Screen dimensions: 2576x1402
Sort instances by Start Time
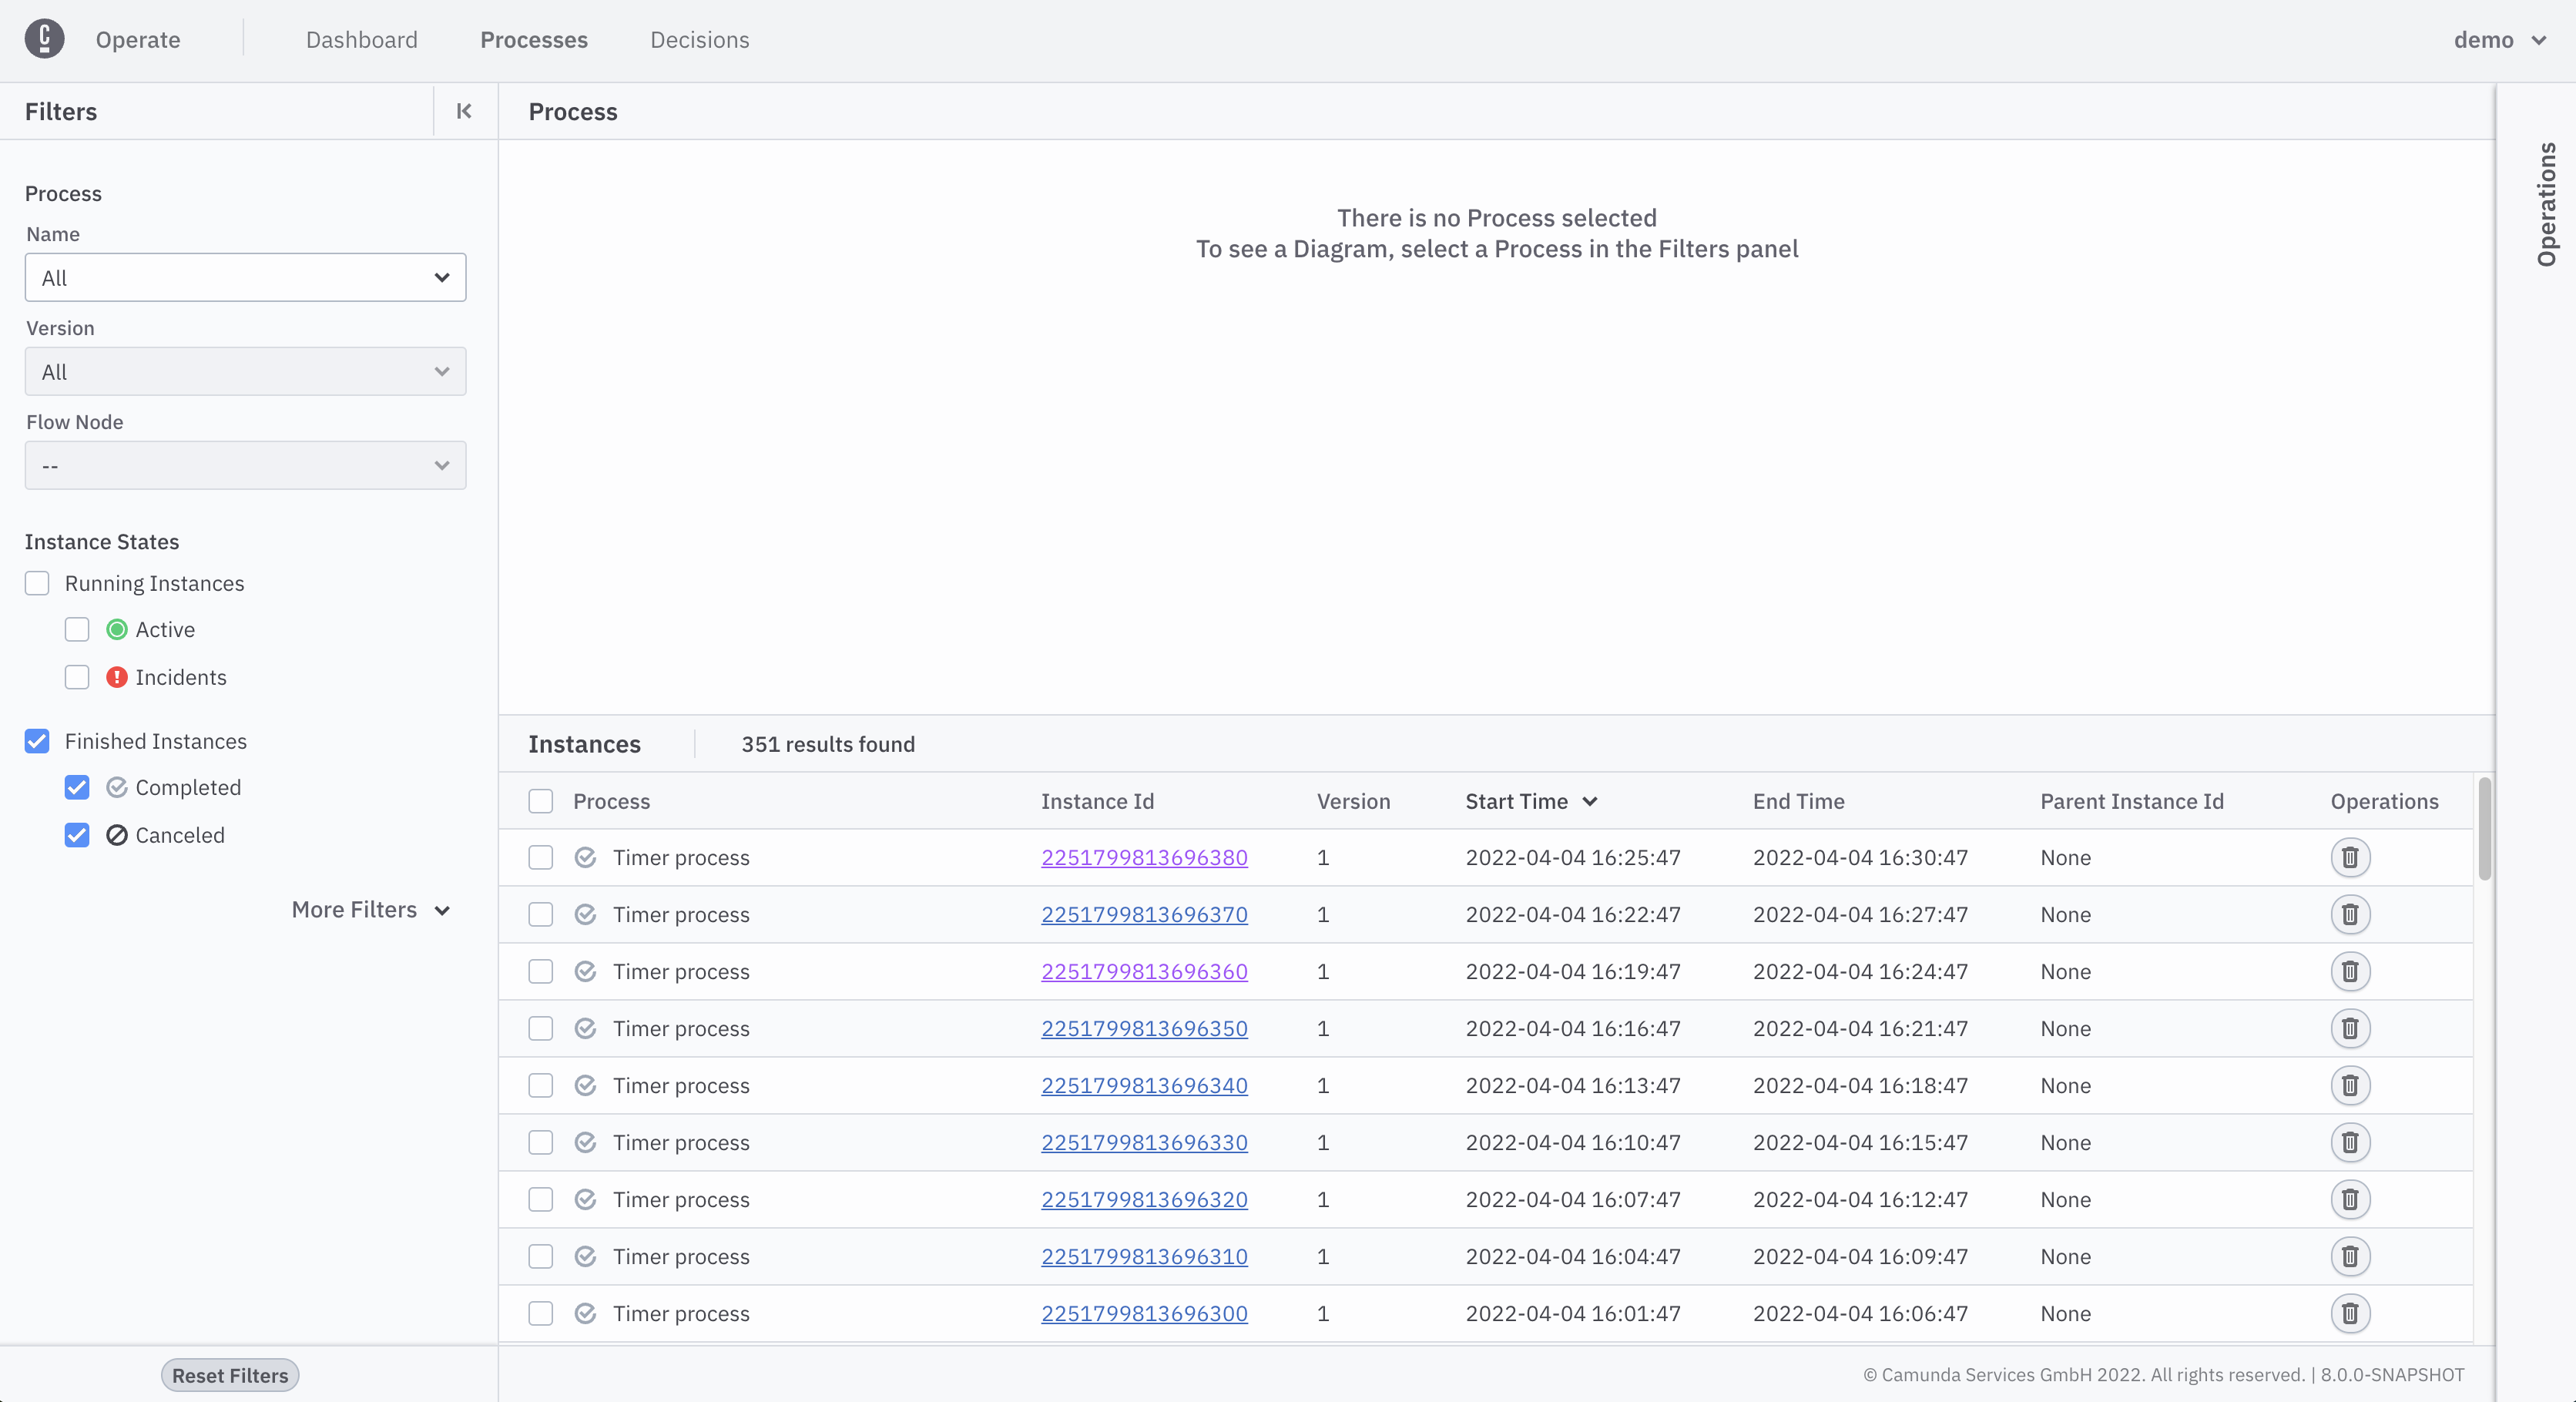point(1530,801)
